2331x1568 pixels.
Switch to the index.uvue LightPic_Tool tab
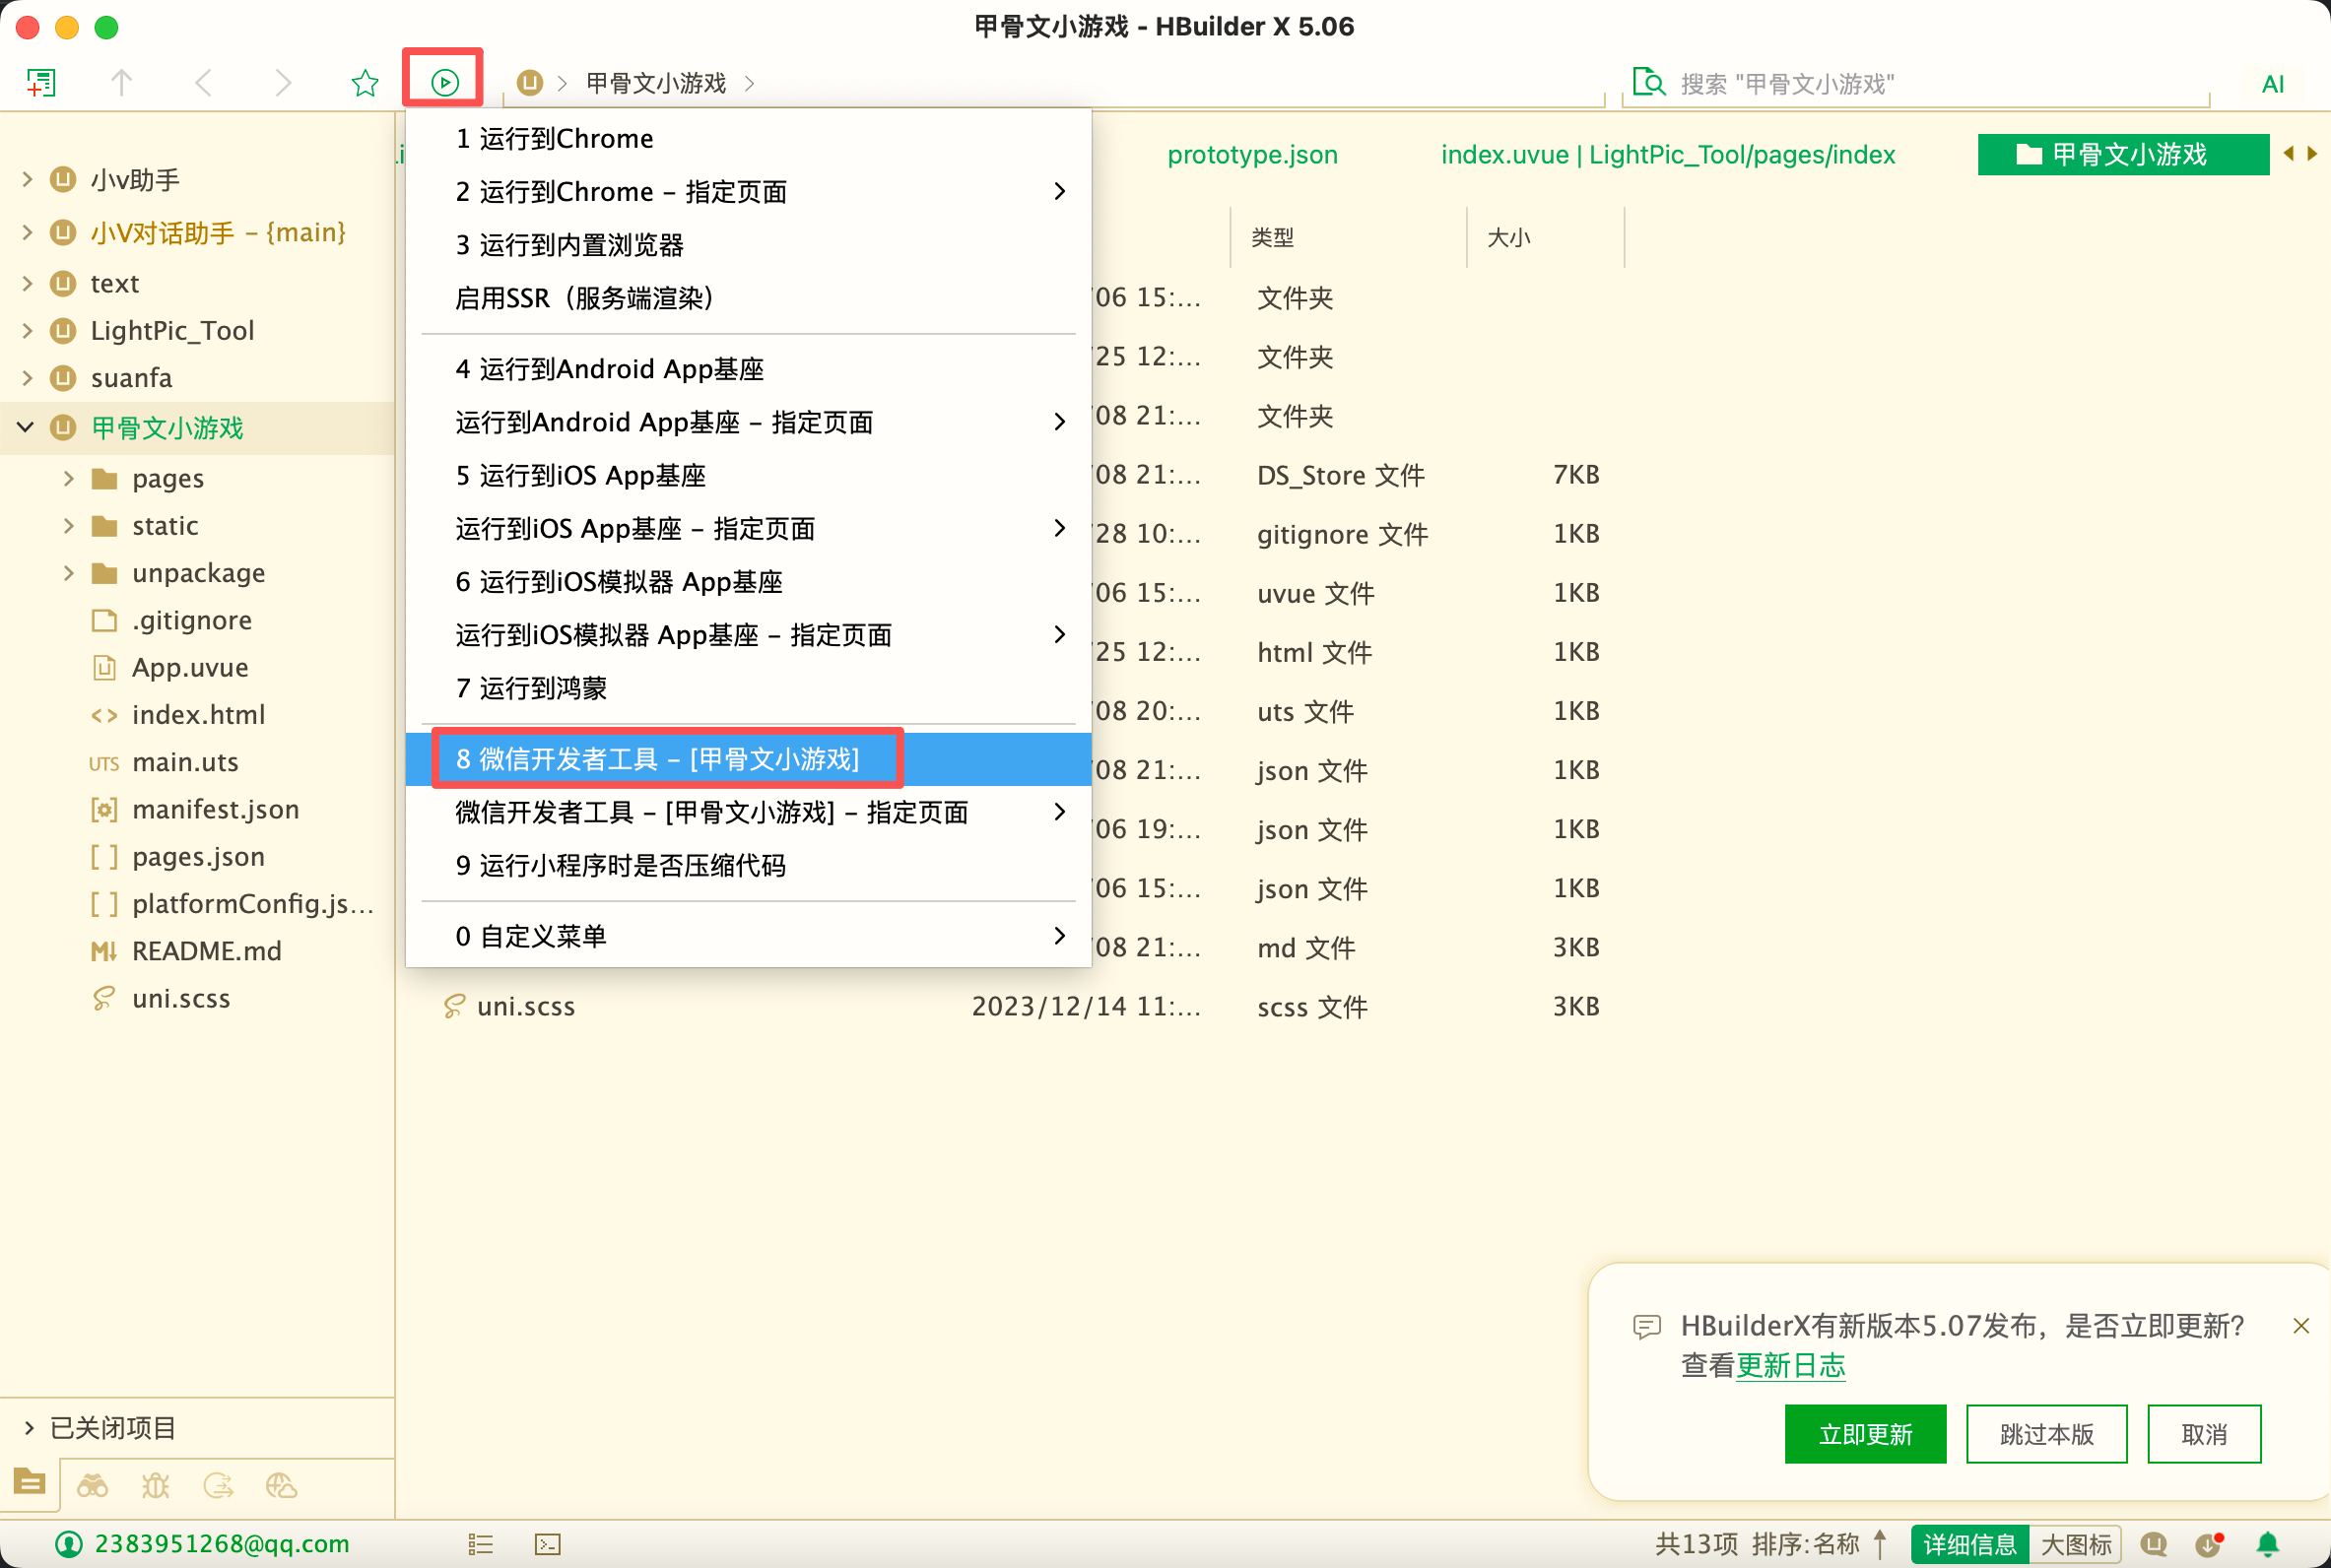click(x=1668, y=154)
